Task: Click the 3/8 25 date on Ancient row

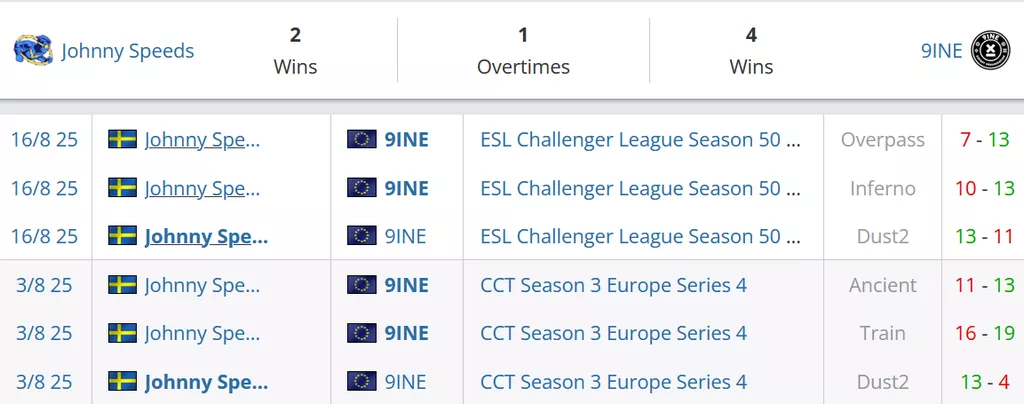Action: click(44, 285)
